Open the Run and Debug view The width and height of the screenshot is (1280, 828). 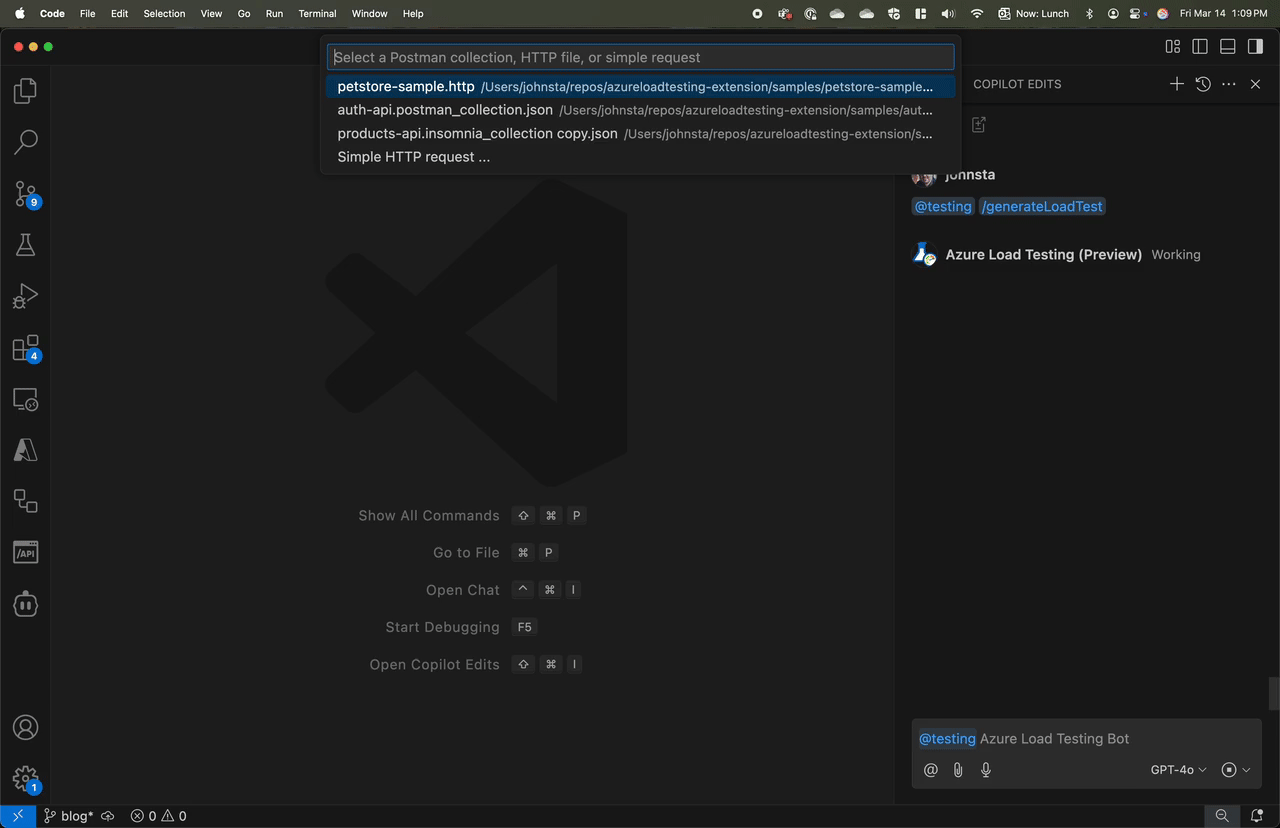tap(25, 297)
